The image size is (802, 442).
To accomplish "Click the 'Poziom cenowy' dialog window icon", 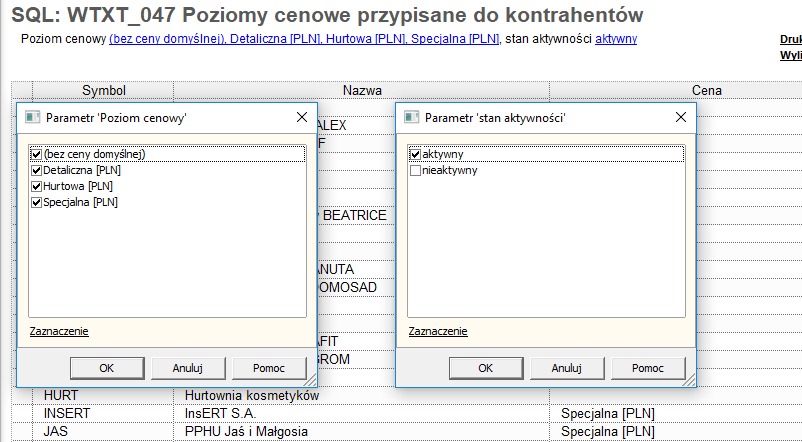I will click(33, 117).
